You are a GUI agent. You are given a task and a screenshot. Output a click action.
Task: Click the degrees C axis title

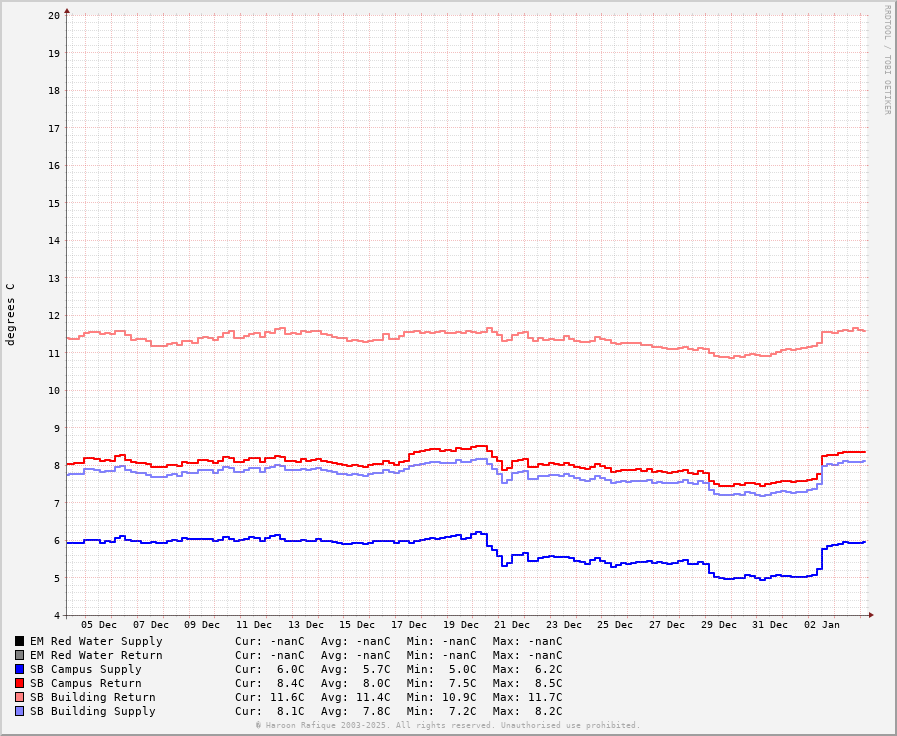coord(11,314)
